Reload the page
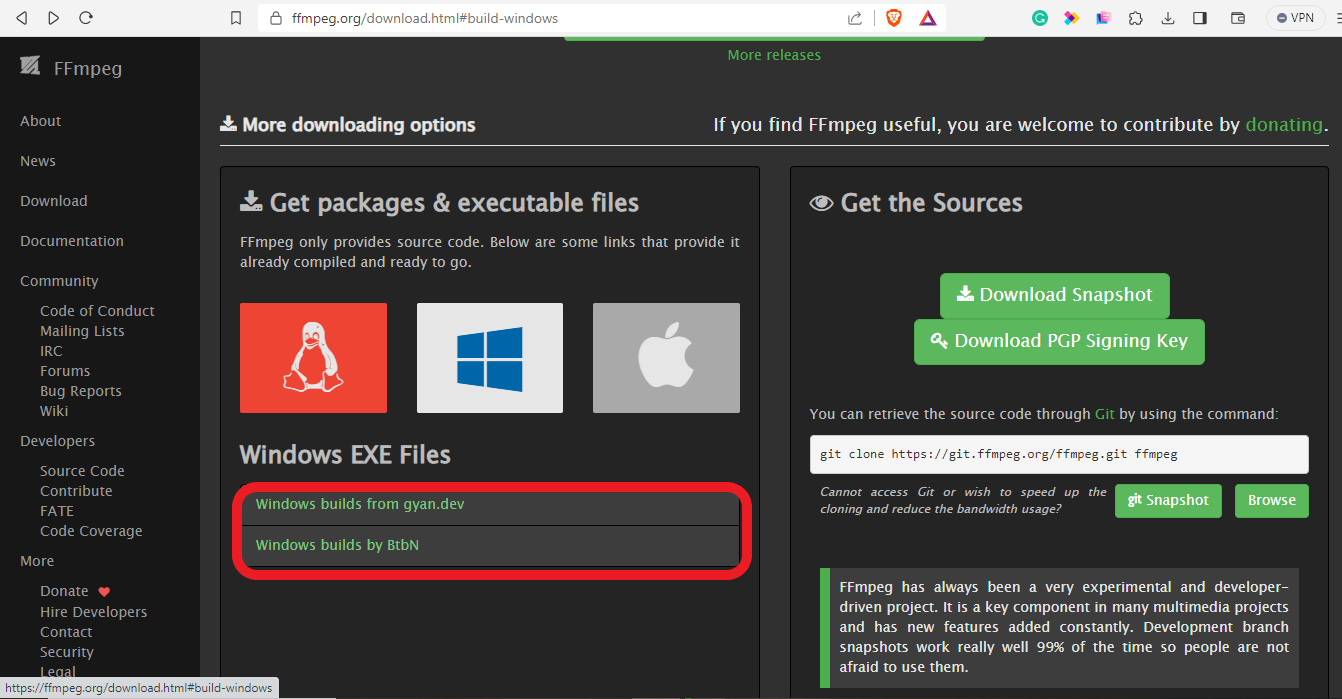Viewport: 1342px width, 699px height. tap(86, 18)
